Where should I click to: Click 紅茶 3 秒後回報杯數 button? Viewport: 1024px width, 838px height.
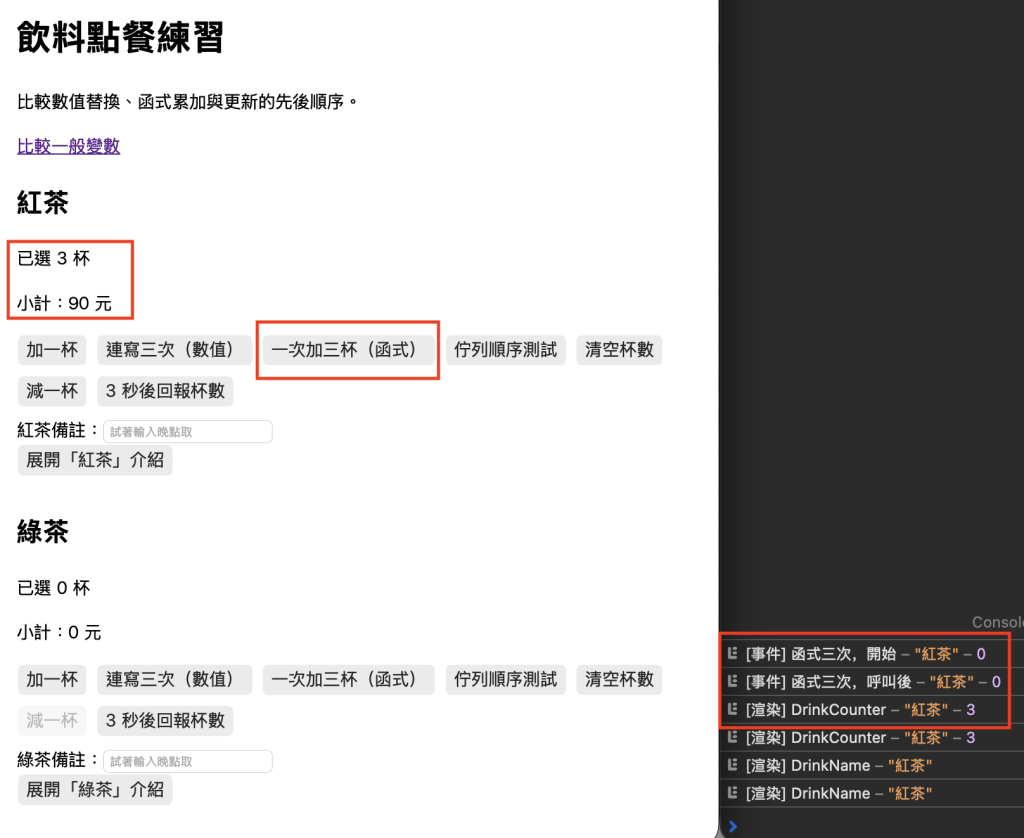[165, 391]
